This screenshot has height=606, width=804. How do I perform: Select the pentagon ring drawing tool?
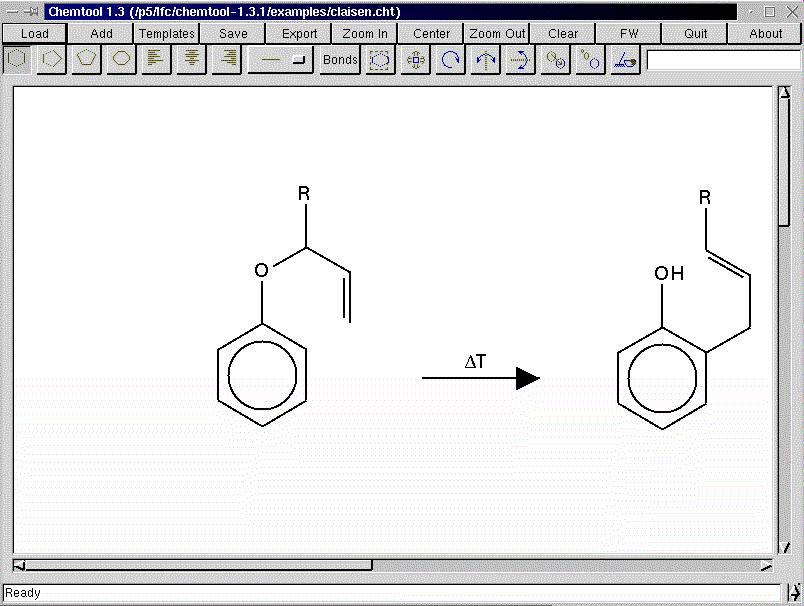[x=87, y=60]
